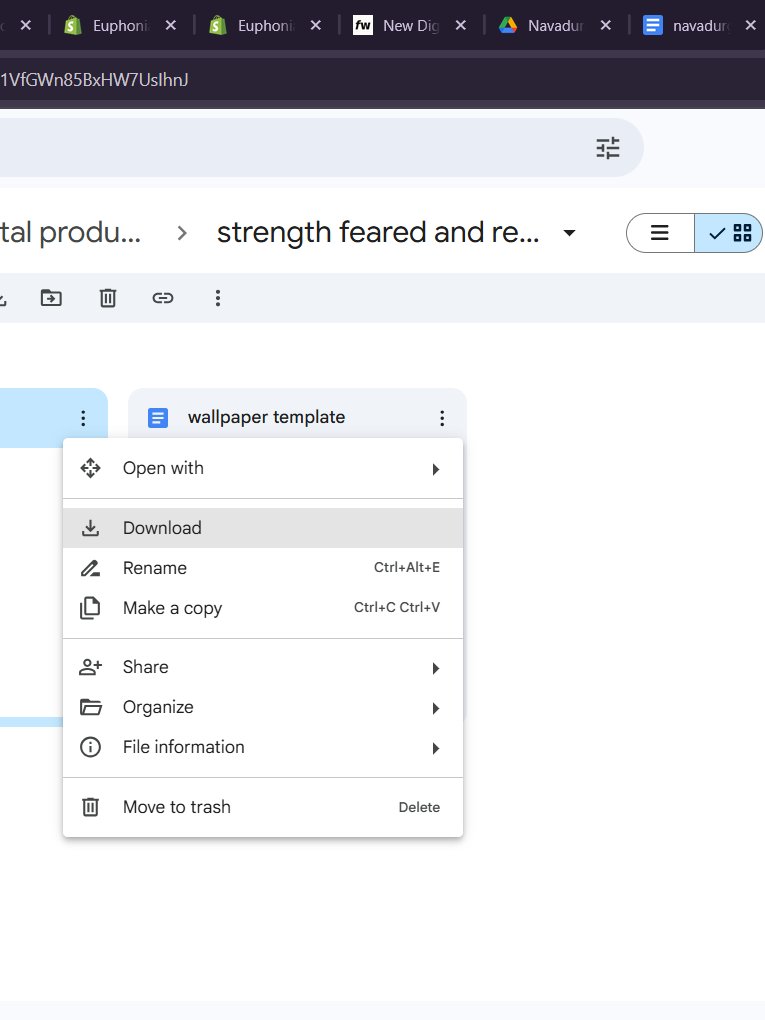Click the Move to folder toolbar icon
The width and height of the screenshot is (765, 1020).
pyautogui.click(x=51, y=297)
